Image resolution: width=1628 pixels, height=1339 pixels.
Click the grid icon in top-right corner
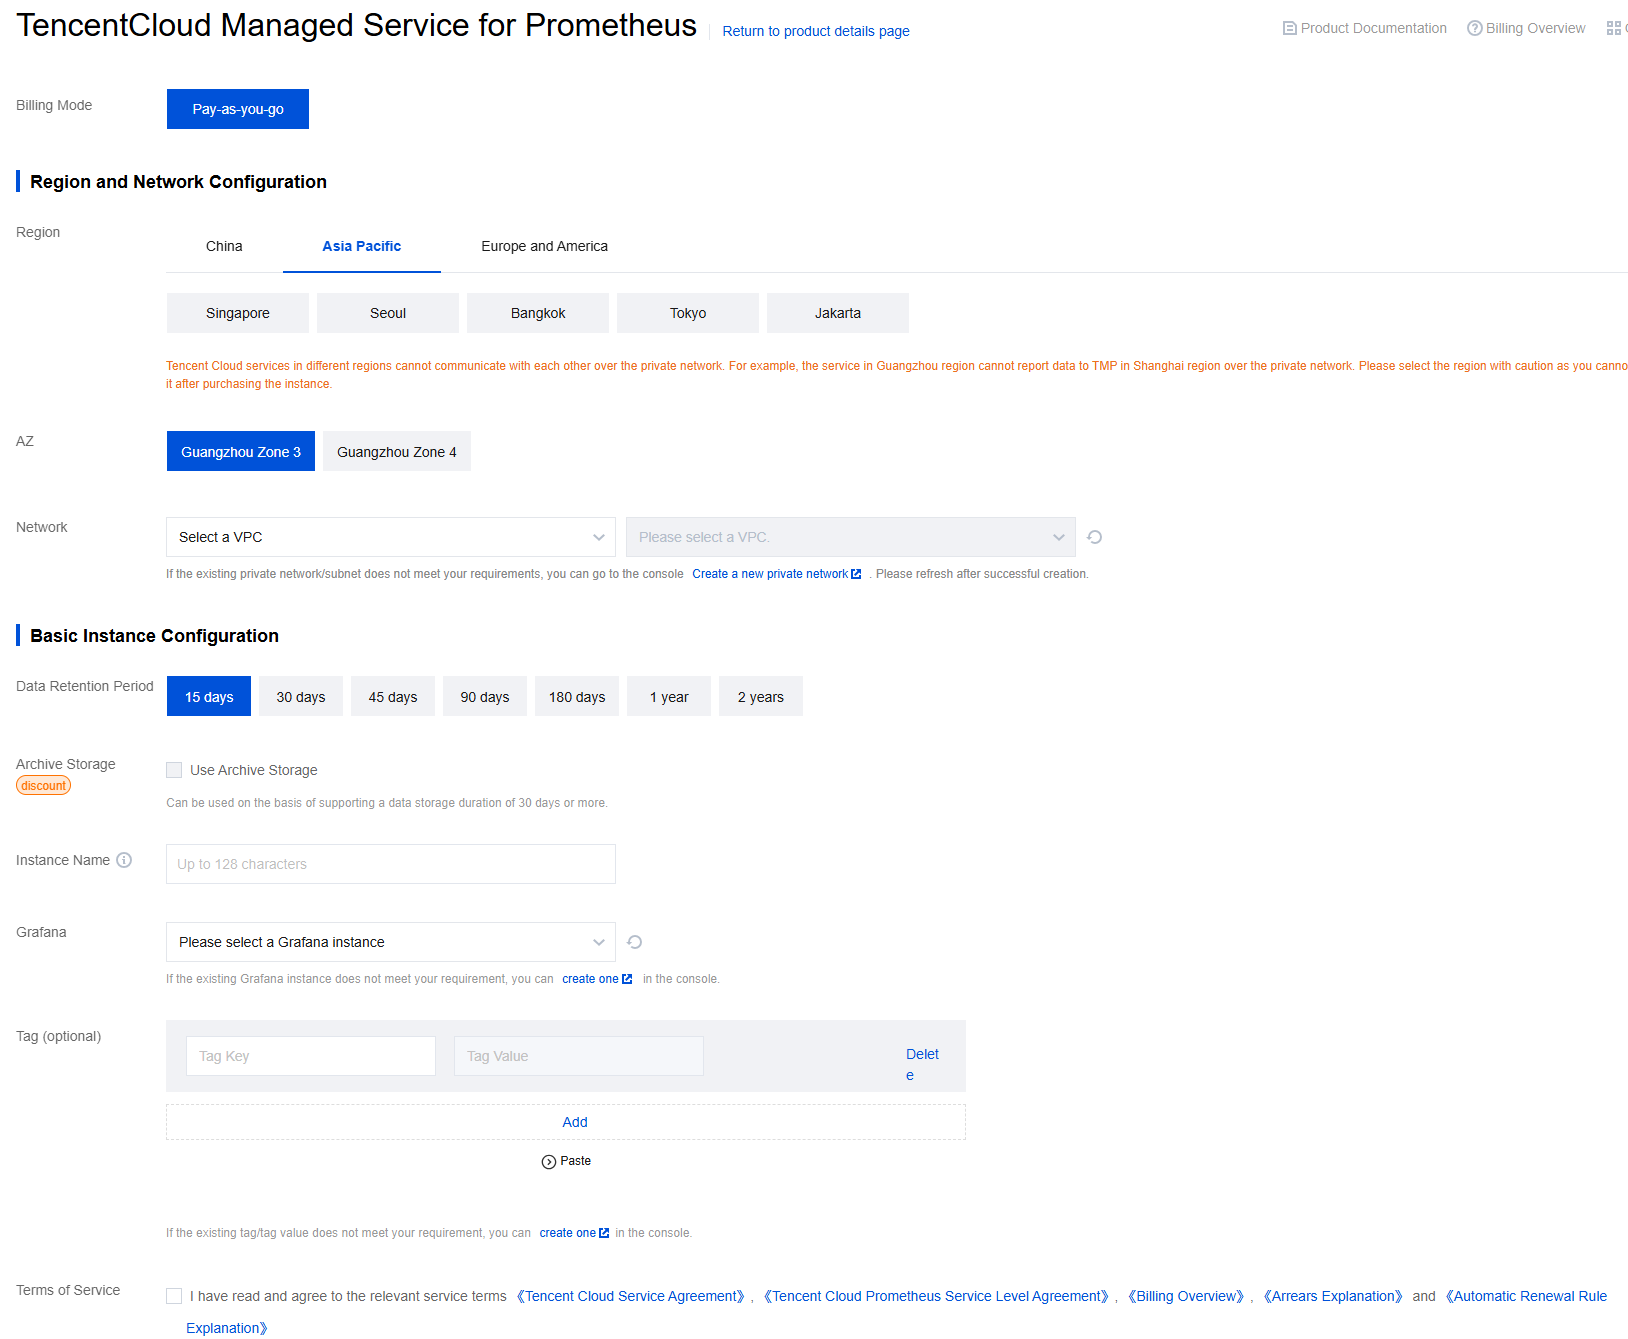(x=1613, y=28)
